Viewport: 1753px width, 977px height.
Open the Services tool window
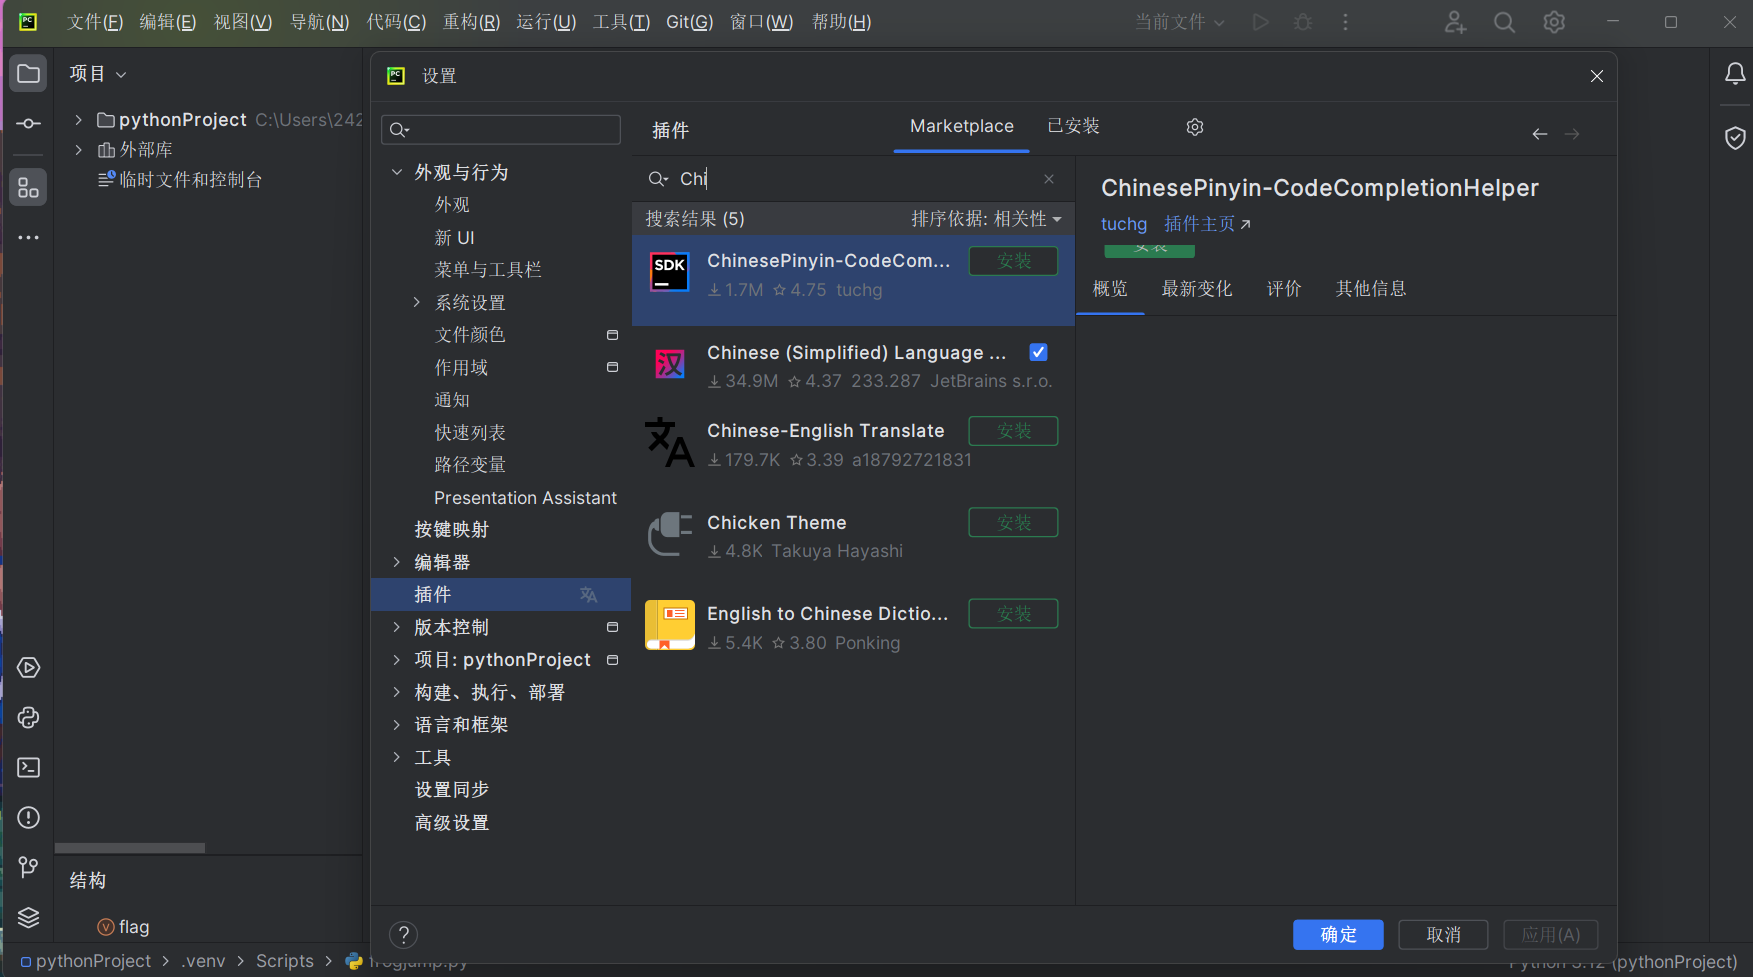click(x=28, y=668)
